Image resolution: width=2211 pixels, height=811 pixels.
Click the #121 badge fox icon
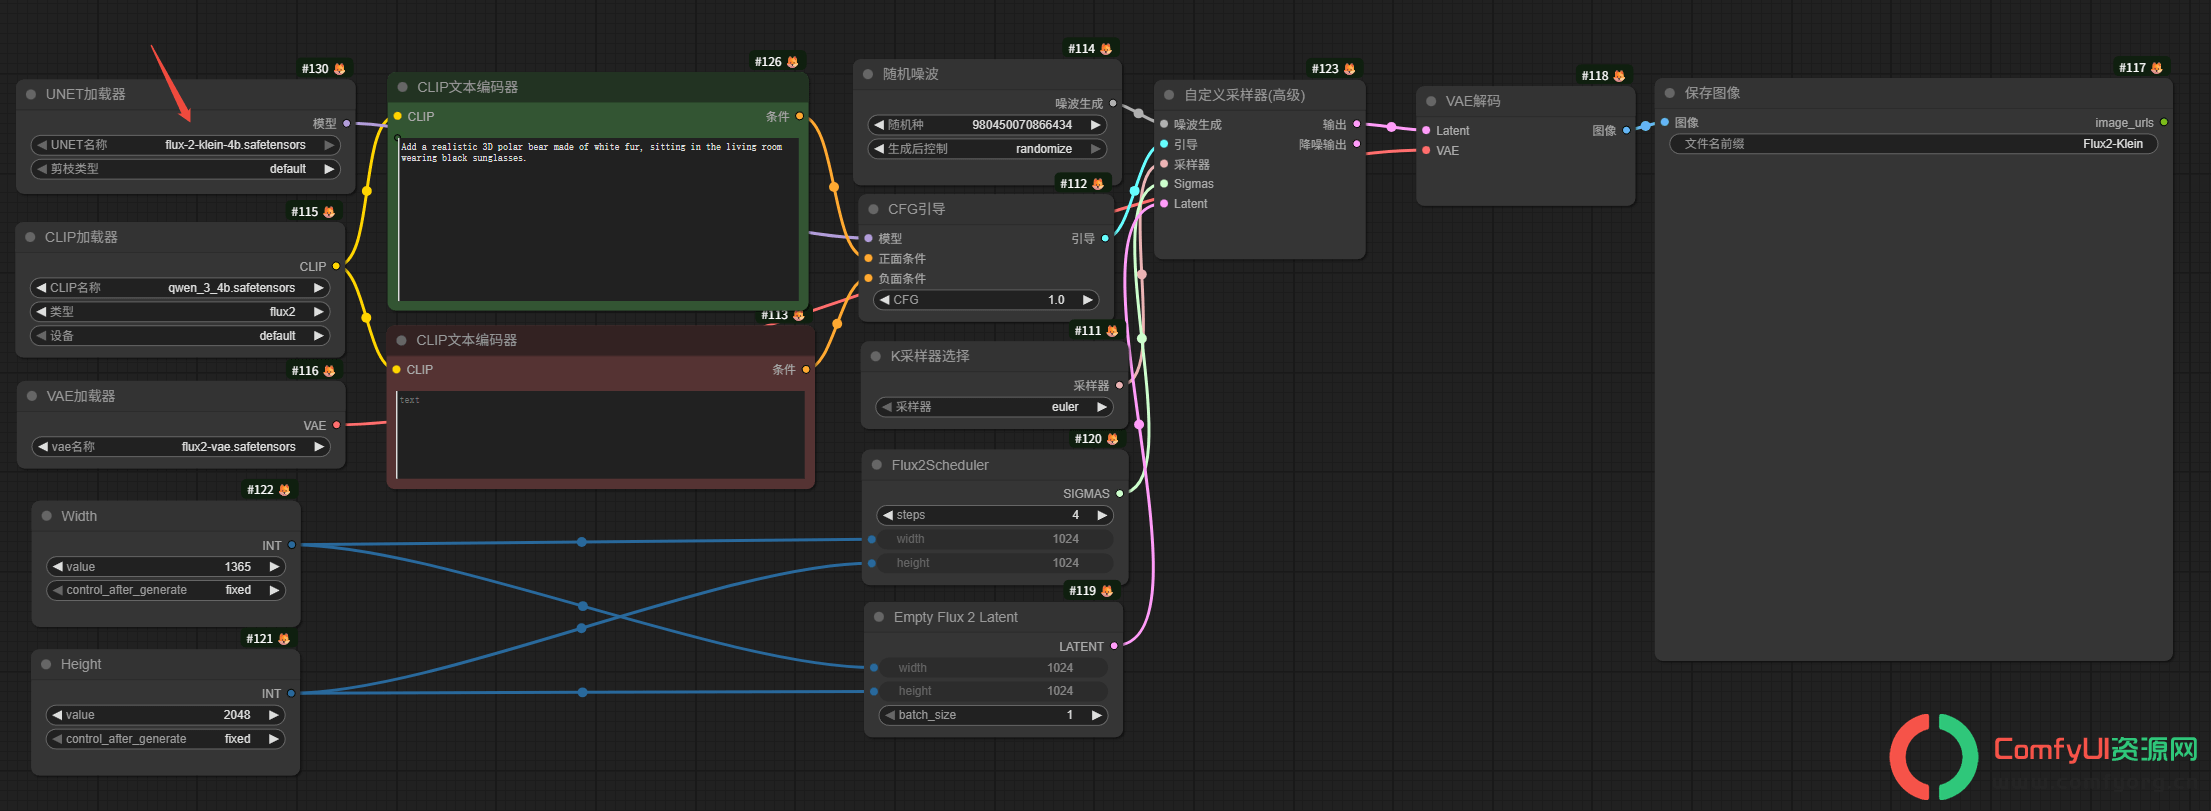[284, 639]
